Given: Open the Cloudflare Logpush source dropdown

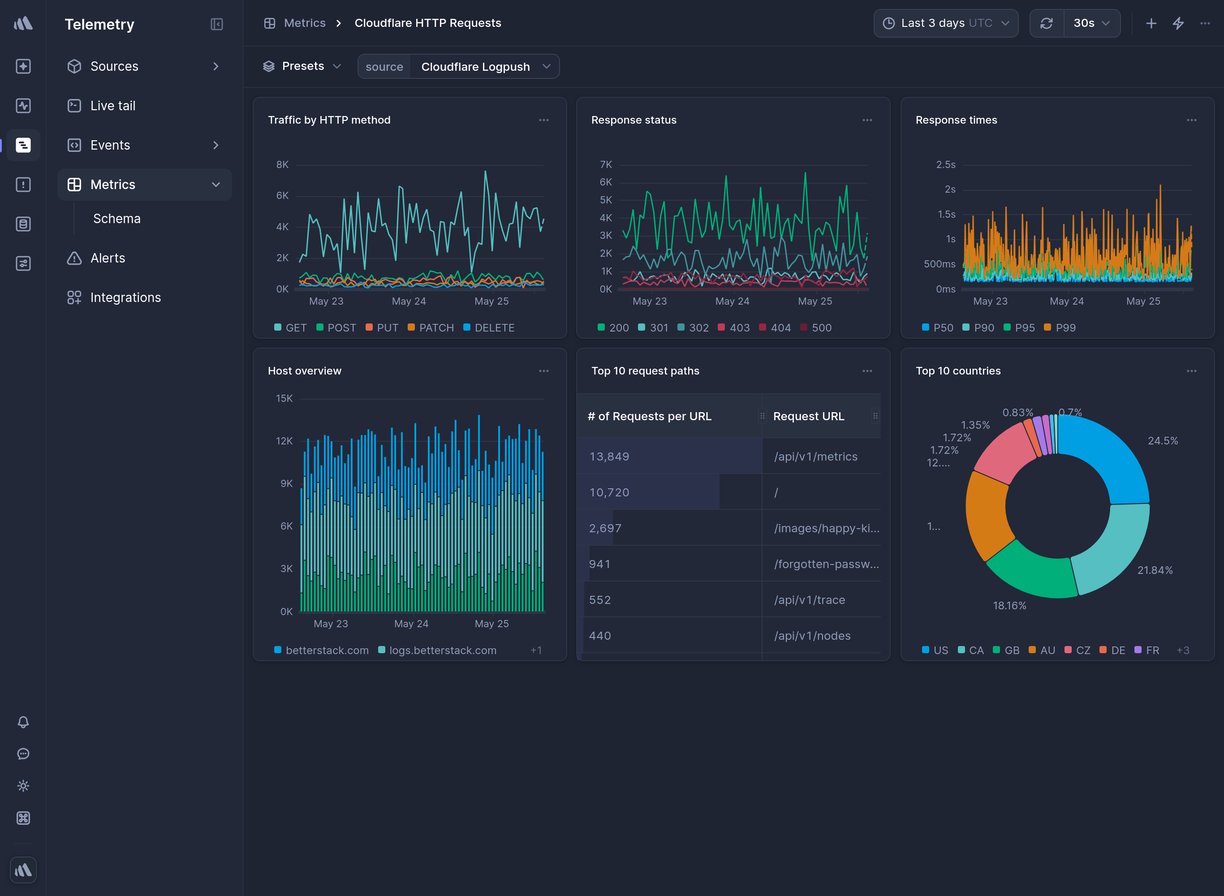Looking at the screenshot, I should coord(485,67).
